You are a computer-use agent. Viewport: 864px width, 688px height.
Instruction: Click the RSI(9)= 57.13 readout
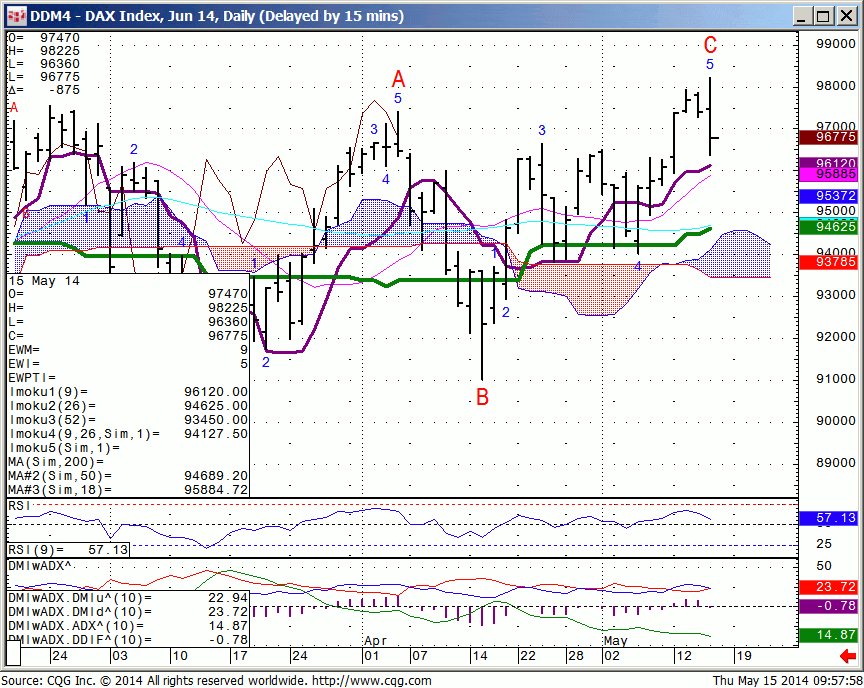(x=68, y=549)
